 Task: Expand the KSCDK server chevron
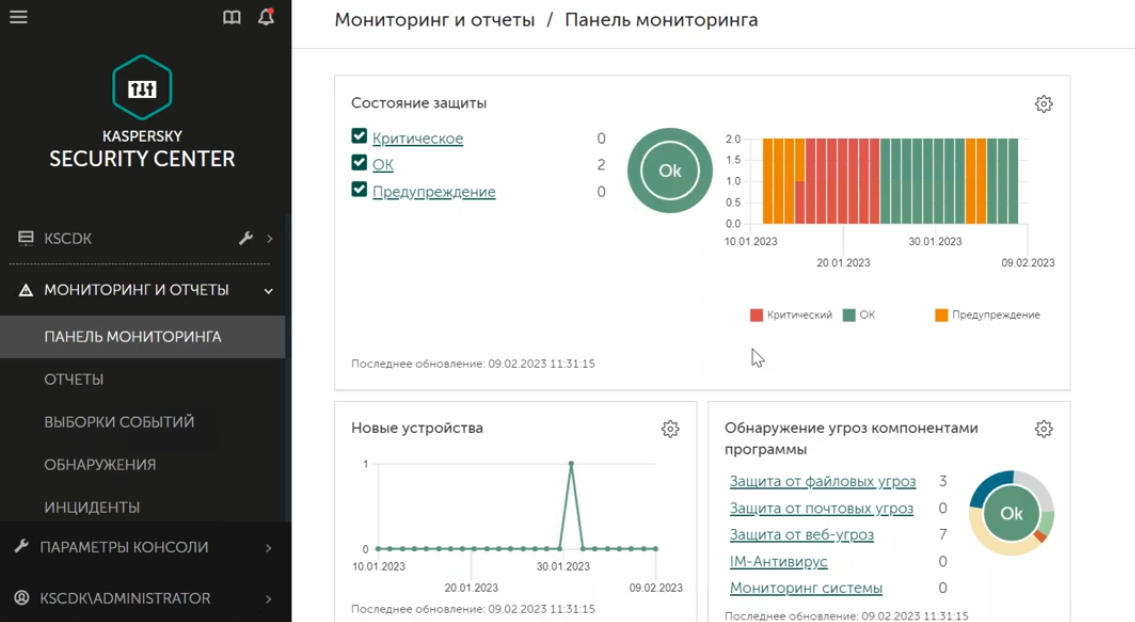click(269, 238)
